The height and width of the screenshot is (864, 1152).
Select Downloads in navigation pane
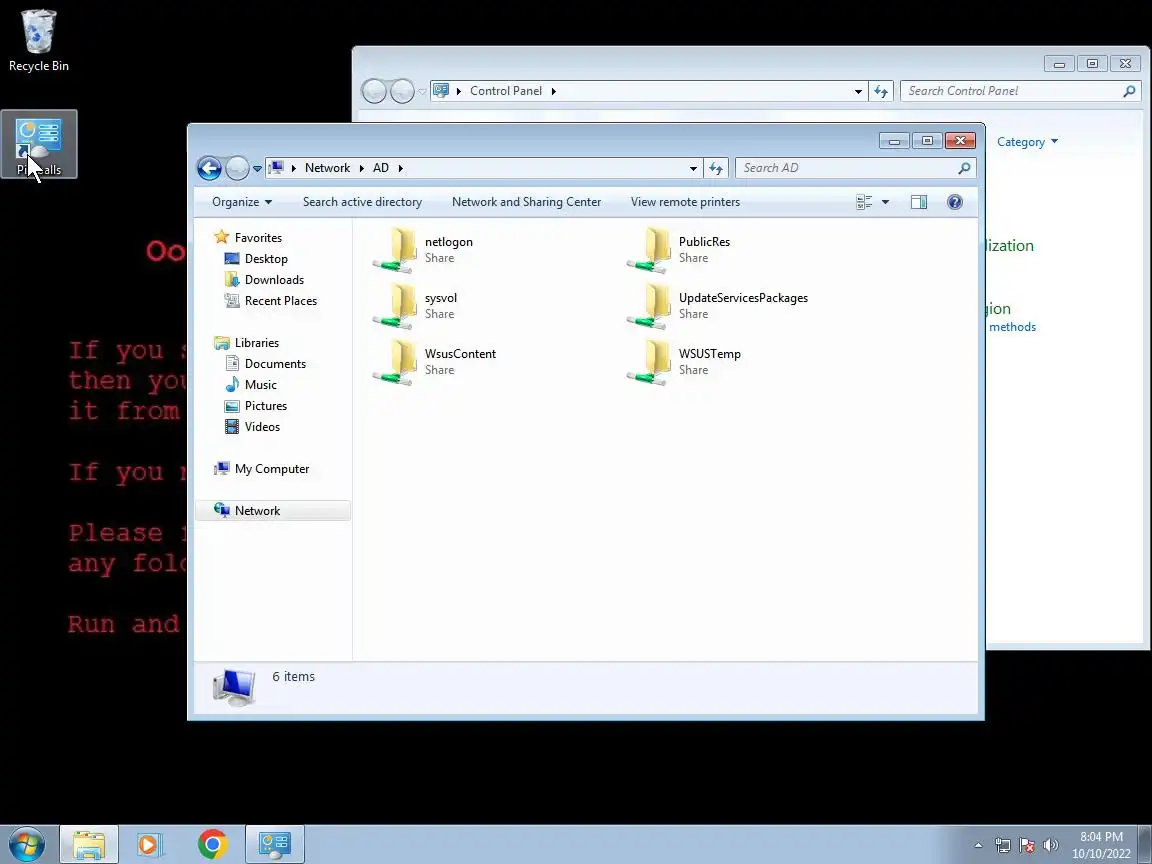pos(274,280)
